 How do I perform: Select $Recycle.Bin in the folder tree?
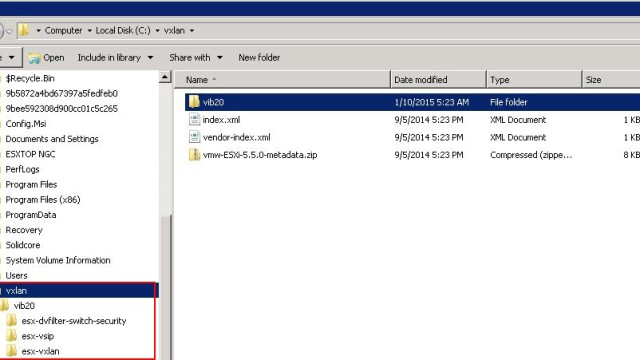pyautogui.click(x=30, y=78)
